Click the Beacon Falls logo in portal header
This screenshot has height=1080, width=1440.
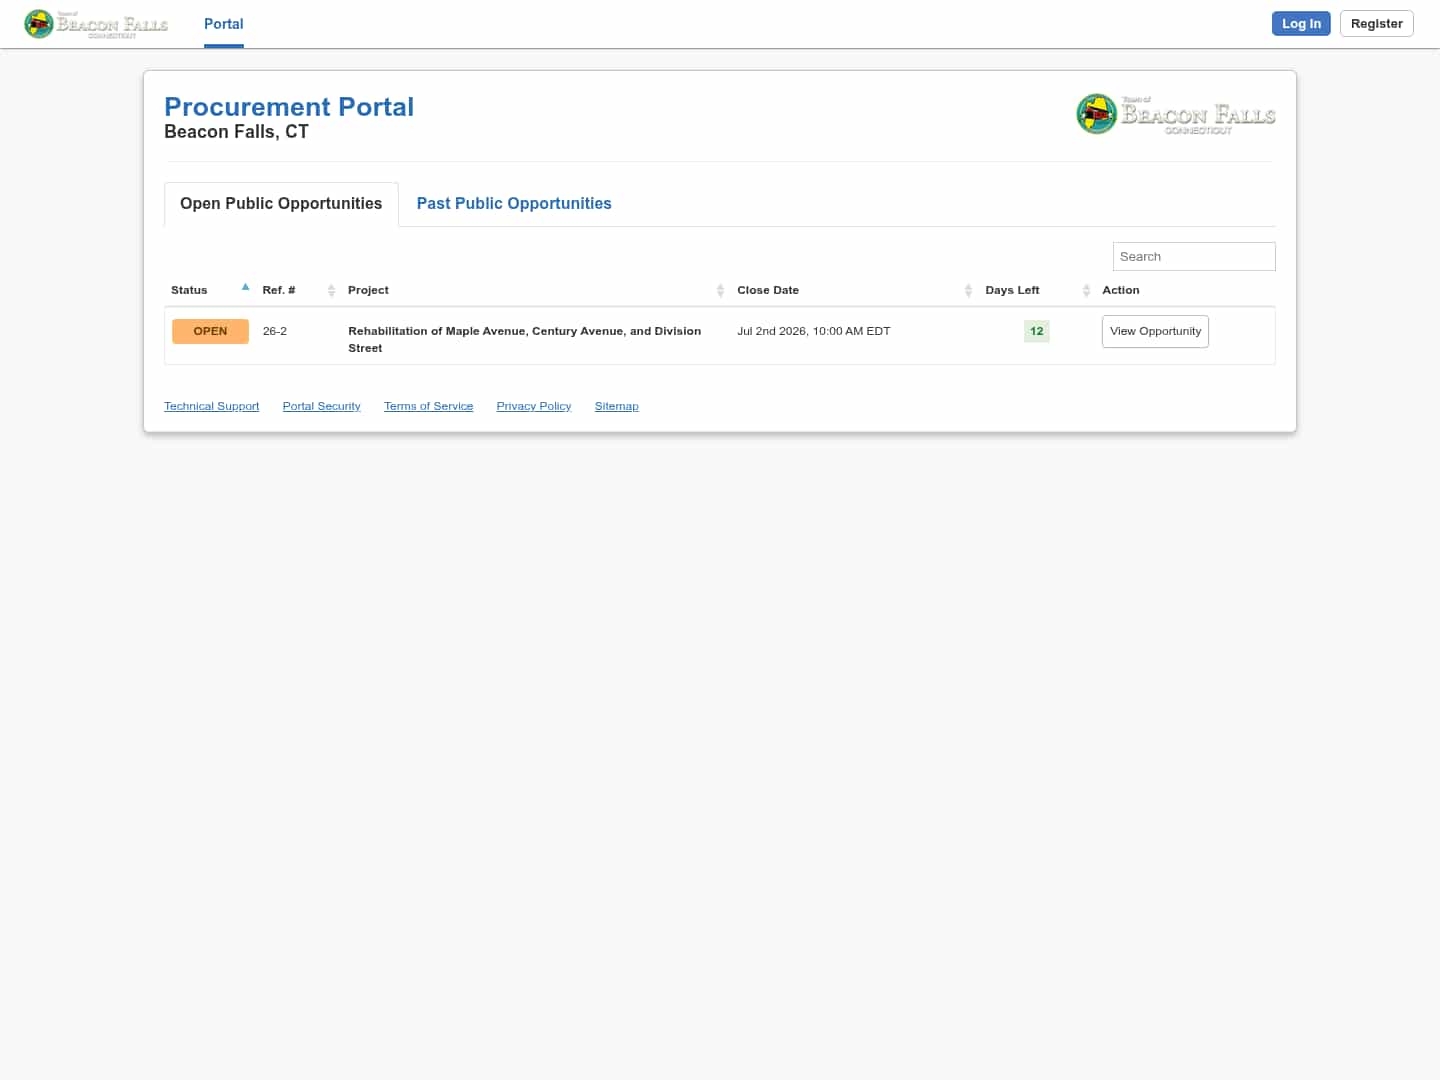(1176, 114)
